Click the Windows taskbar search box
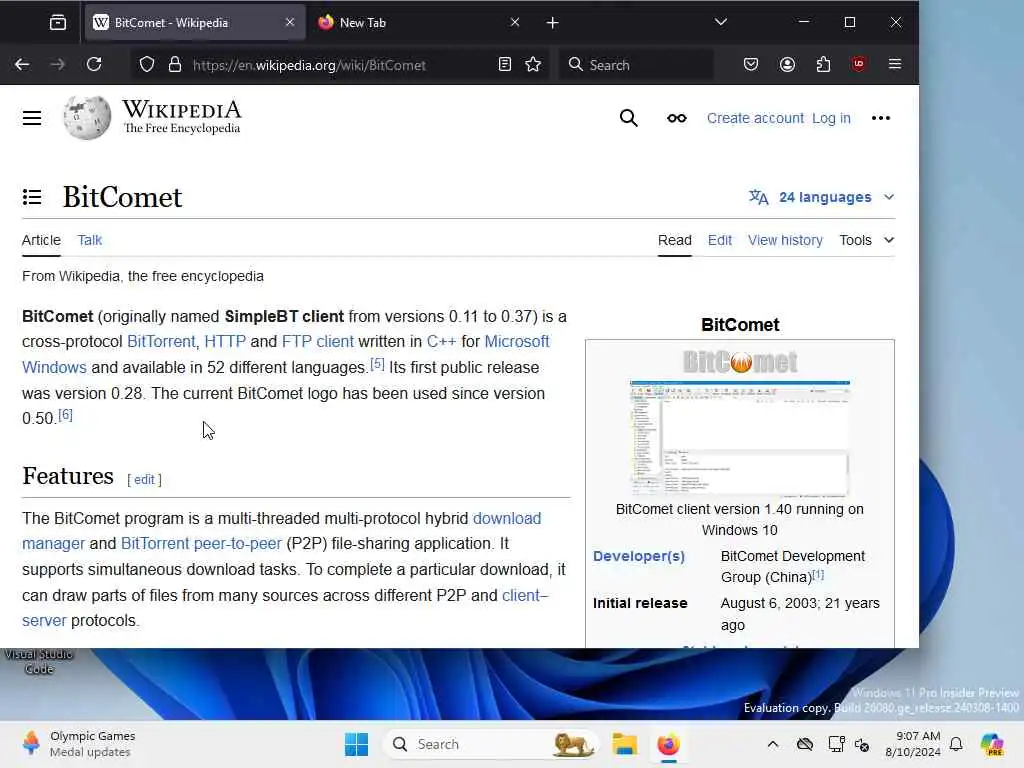1024x768 pixels. pos(491,744)
